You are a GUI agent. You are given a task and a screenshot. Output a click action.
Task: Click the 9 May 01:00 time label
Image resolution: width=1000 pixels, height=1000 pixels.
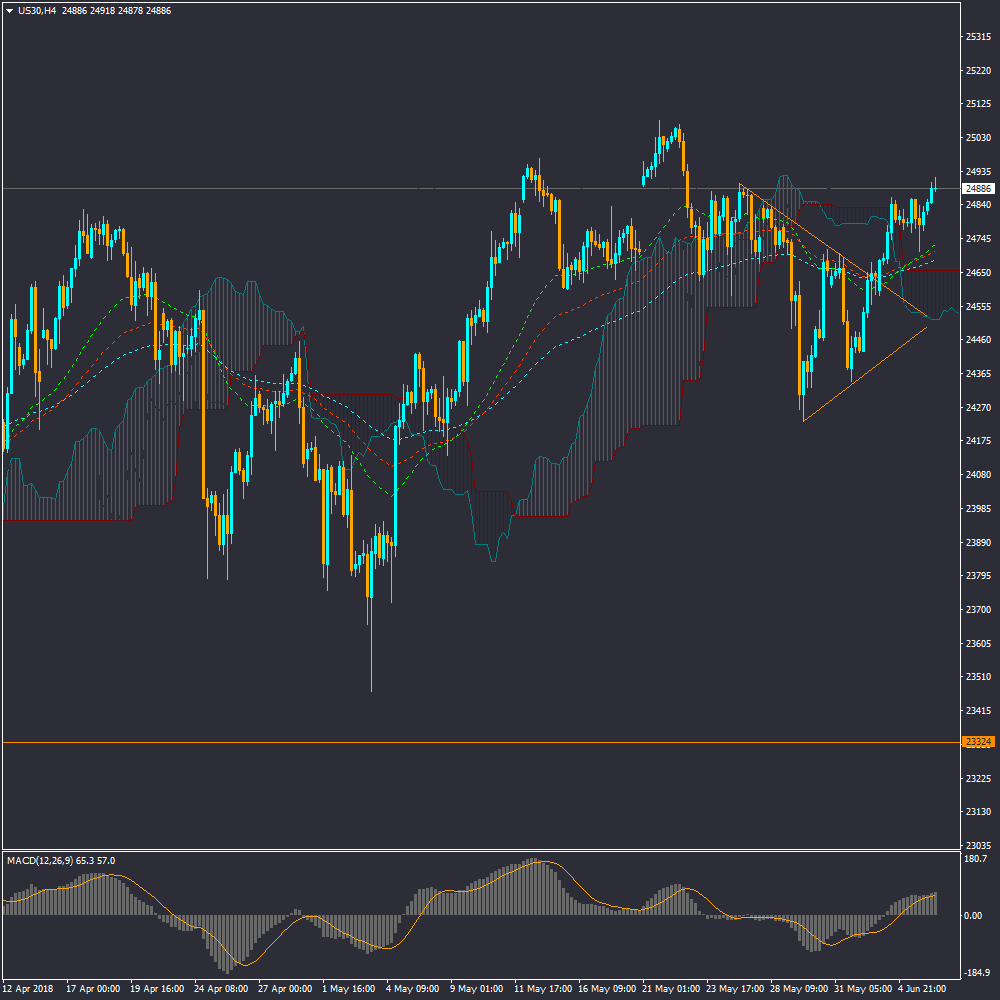pos(477,989)
